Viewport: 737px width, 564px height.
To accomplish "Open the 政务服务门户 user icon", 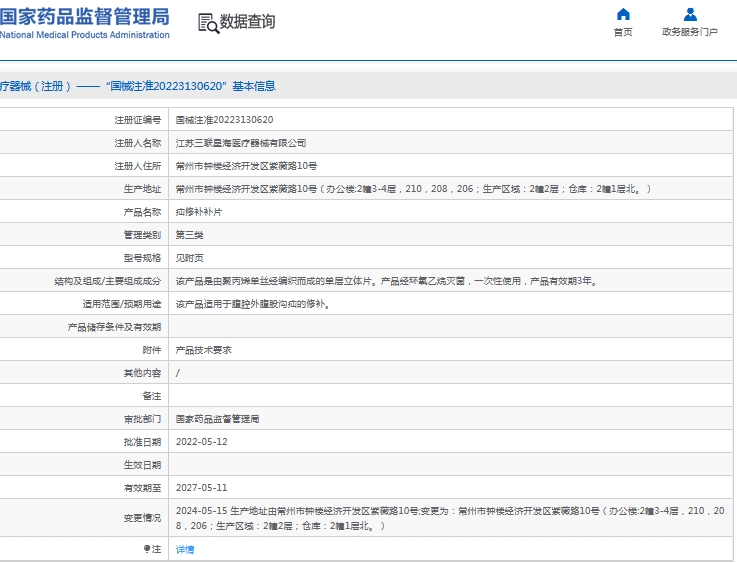I will pos(690,14).
